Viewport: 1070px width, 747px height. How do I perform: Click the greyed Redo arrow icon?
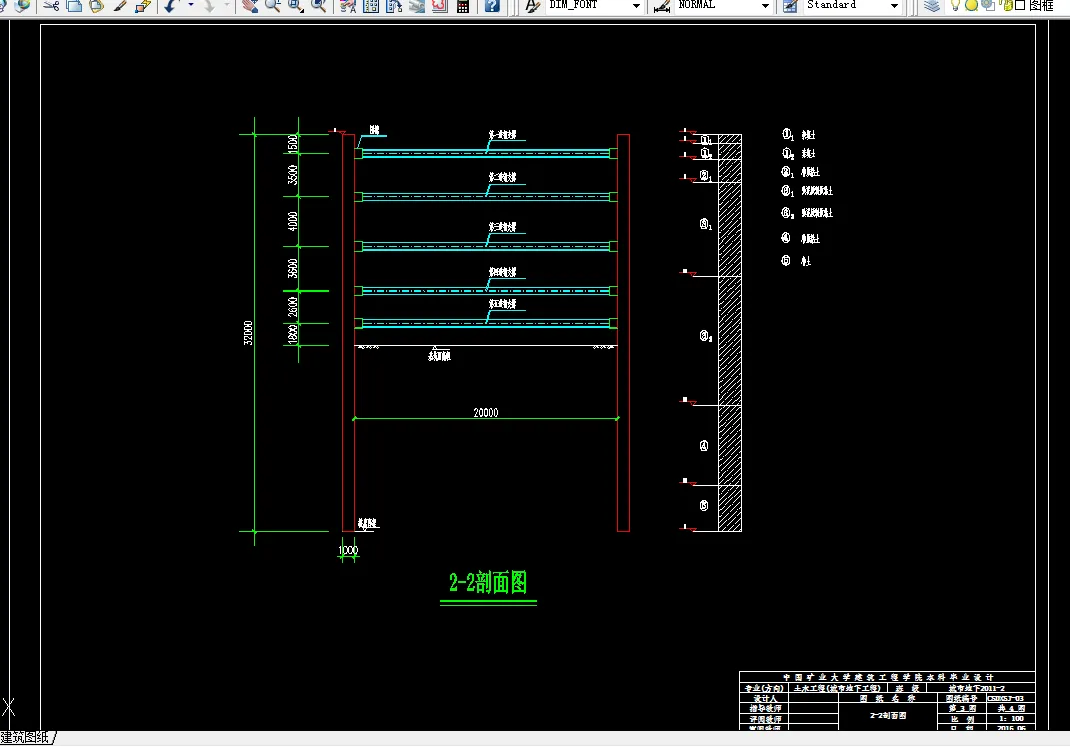tap(209, 5)
